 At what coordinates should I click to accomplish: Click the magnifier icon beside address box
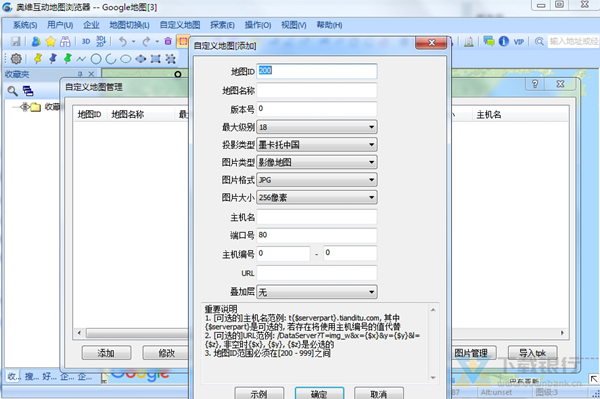tap(539, 41)
